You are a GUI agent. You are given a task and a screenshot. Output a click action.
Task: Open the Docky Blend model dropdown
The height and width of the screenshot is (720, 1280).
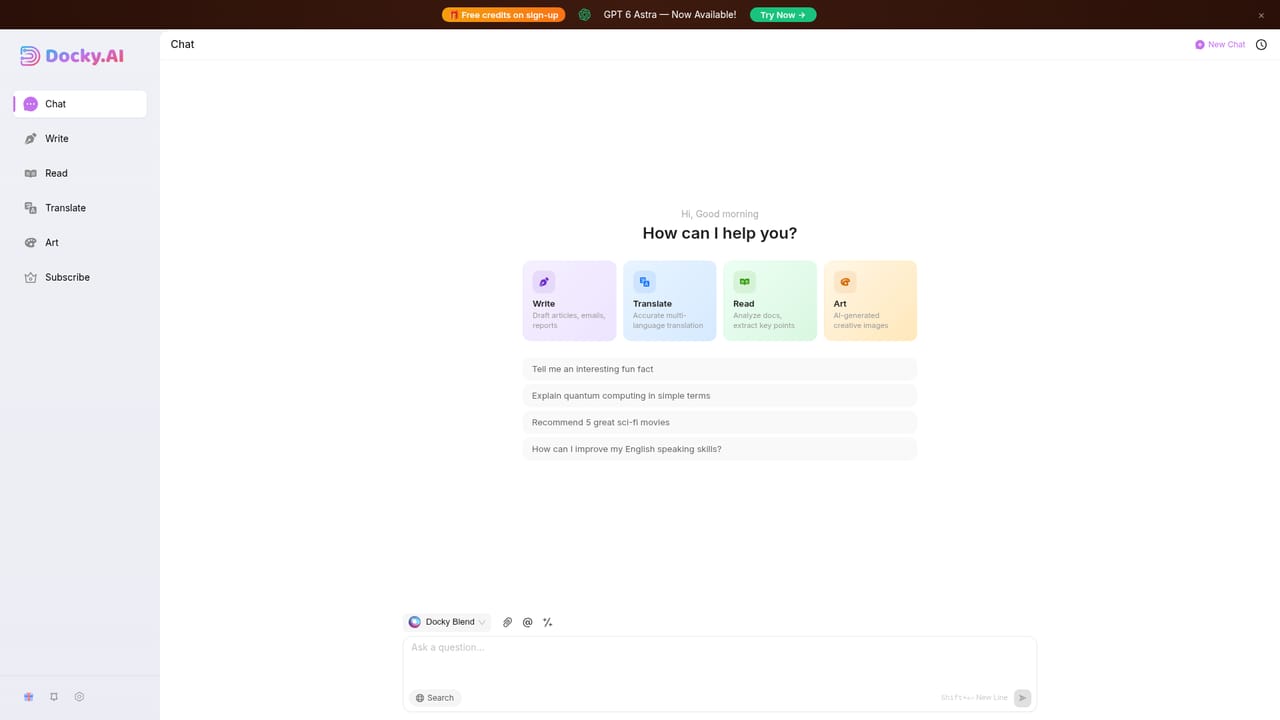click(447, 622)
